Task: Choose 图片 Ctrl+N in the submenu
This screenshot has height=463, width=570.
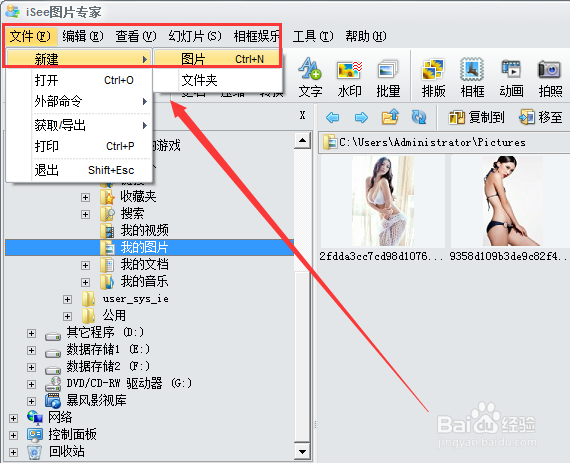Action: [x=218, y=59]
